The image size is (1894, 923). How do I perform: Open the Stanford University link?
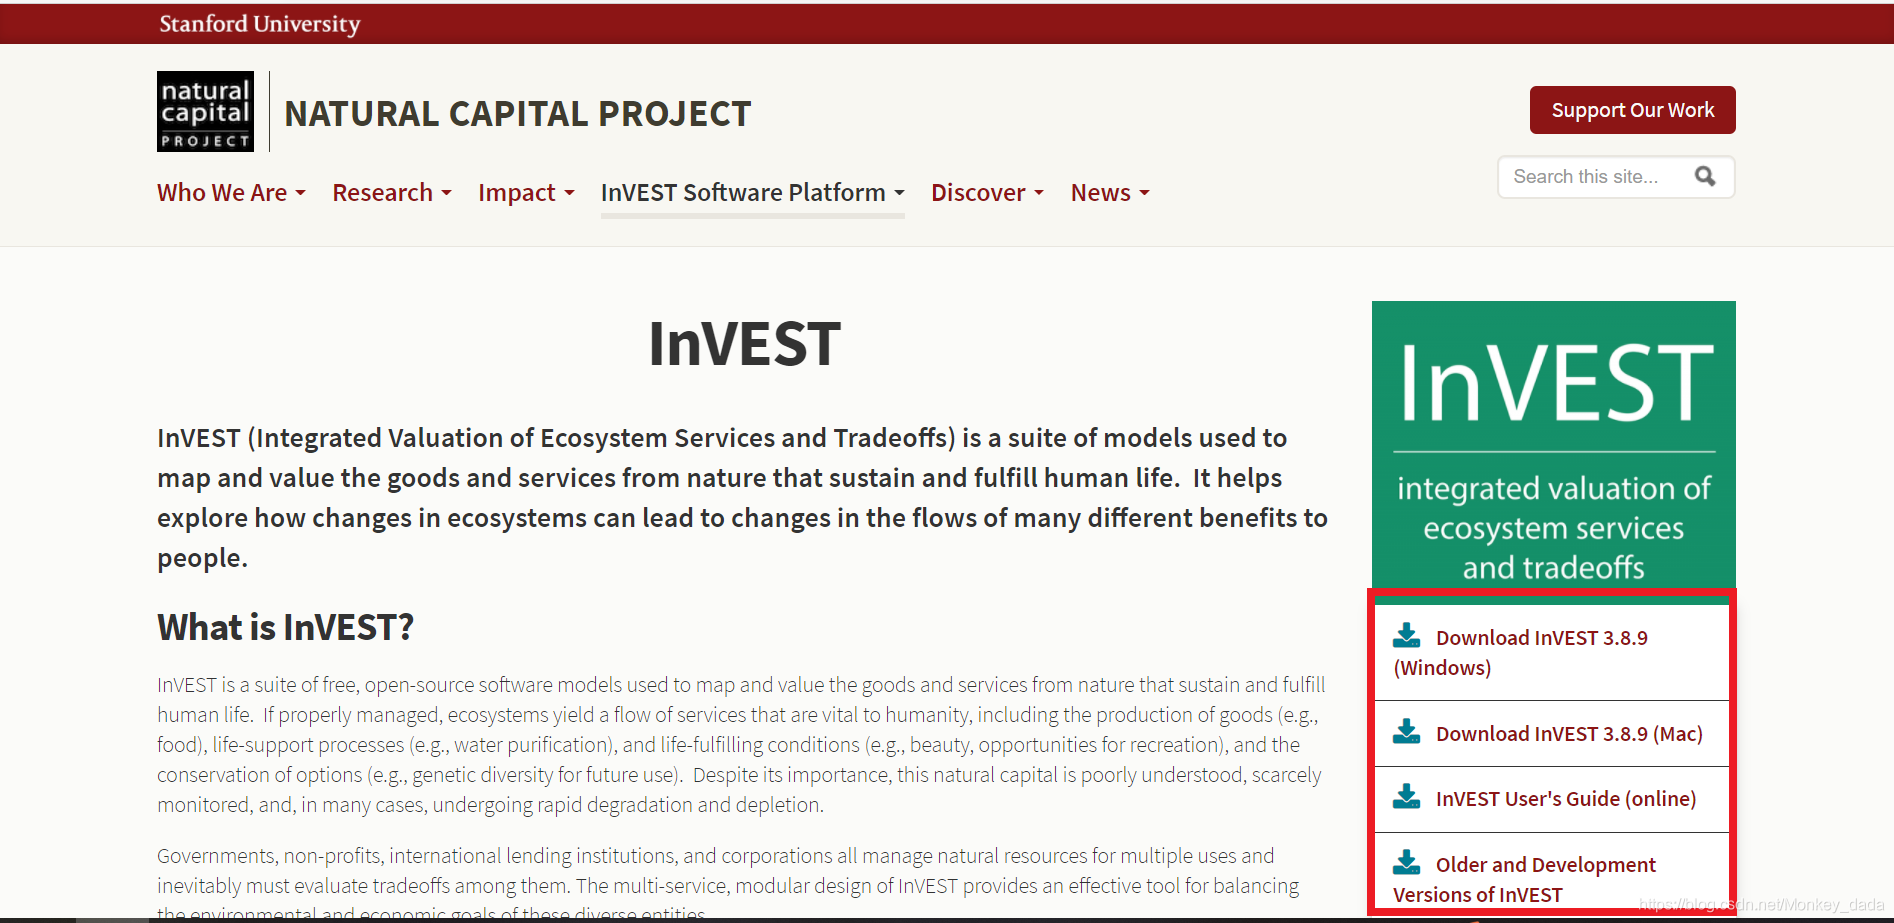pyautogui.click(x=260, y=24)
